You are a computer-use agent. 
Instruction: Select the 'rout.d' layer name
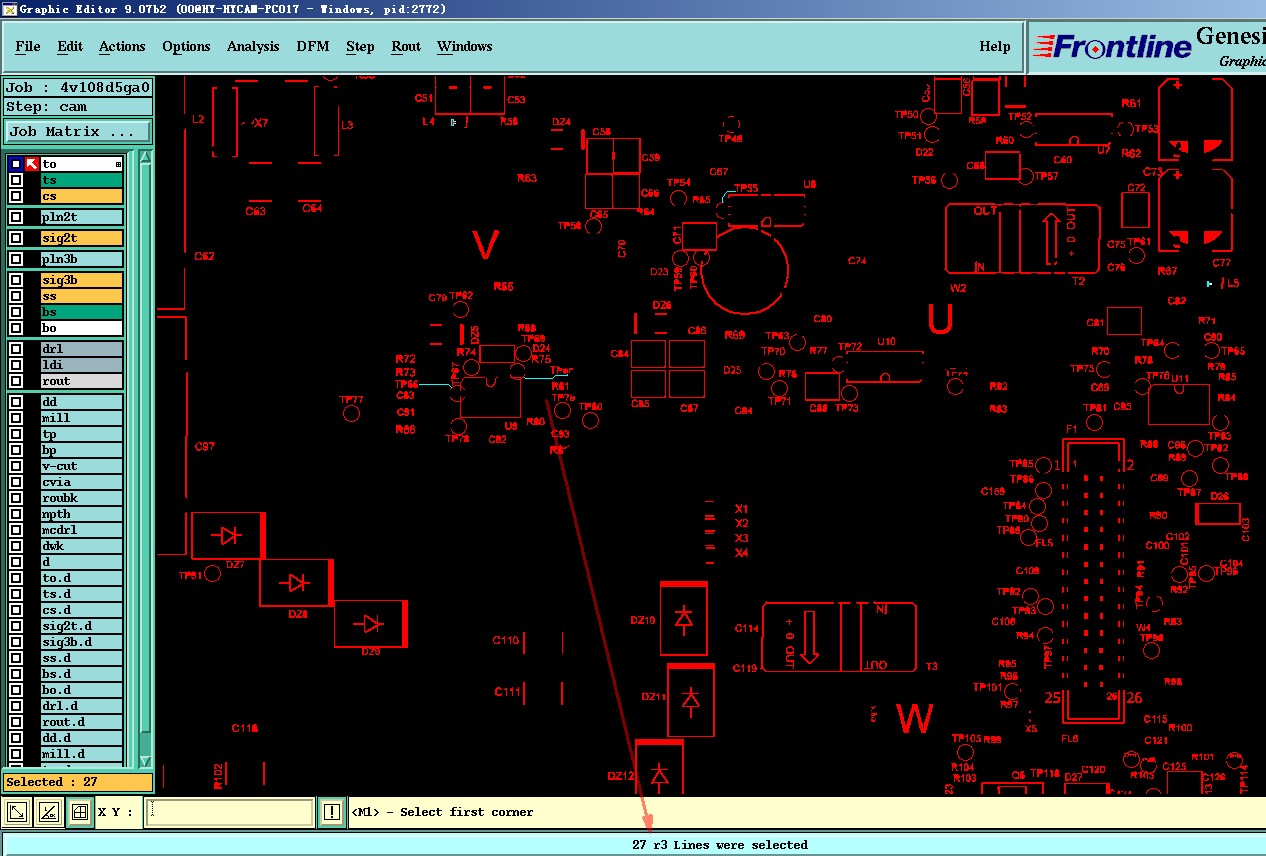(x=81, y=722)
